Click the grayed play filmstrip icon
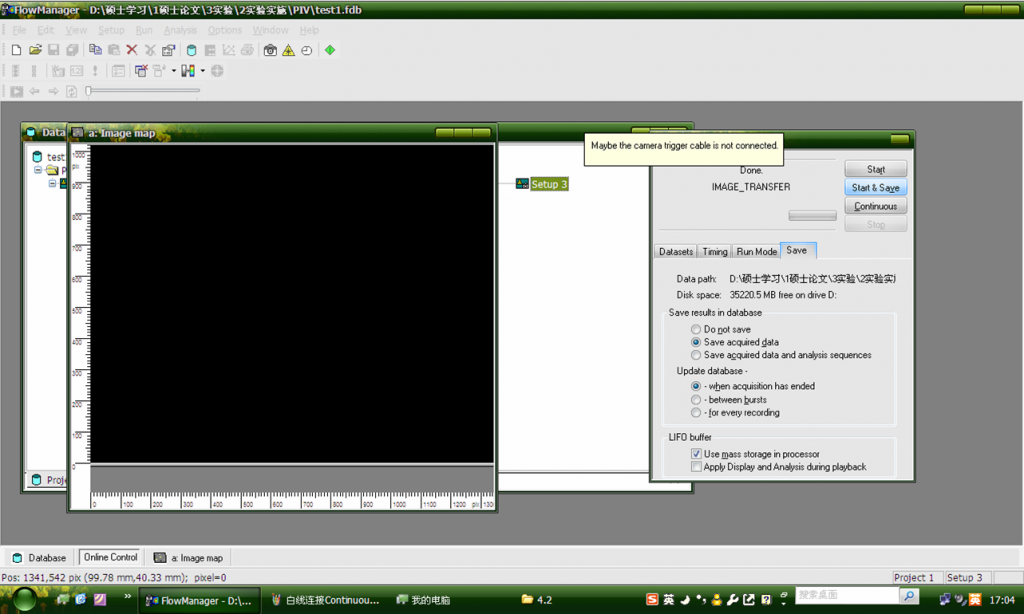 pyautogui.click(x=16, y=91)
